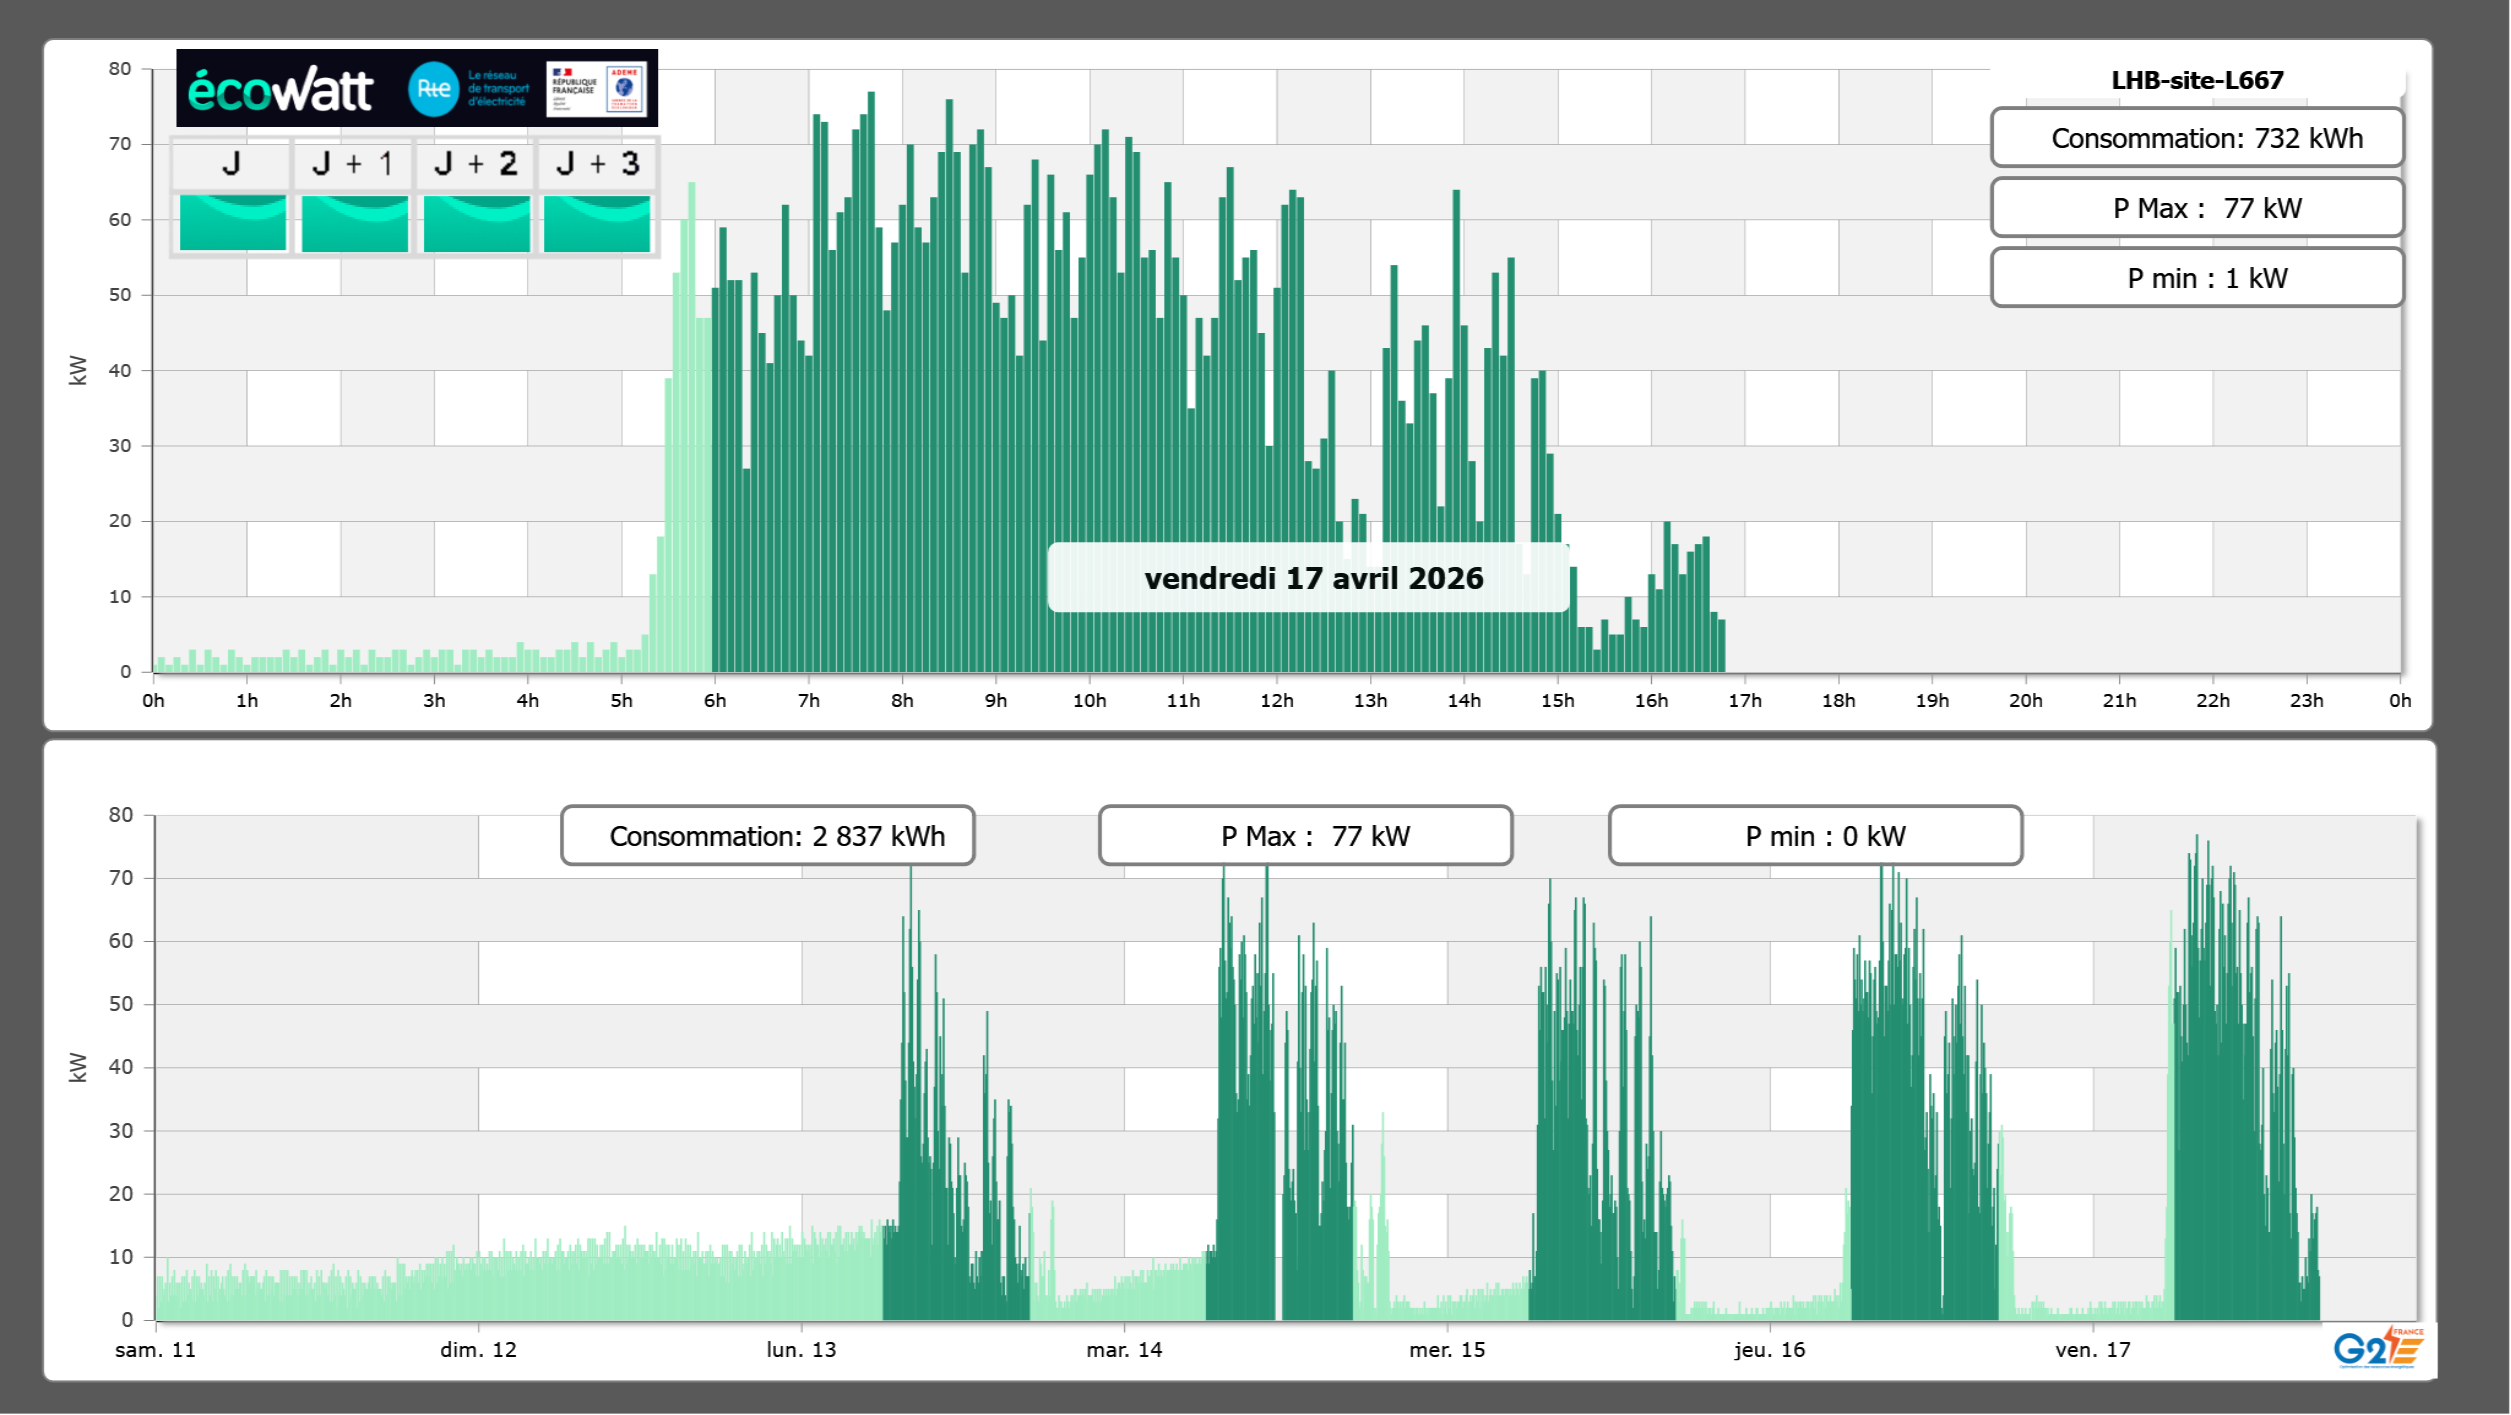
Task: Click the P min : 0 kW box
Action: pos(1815,836)
